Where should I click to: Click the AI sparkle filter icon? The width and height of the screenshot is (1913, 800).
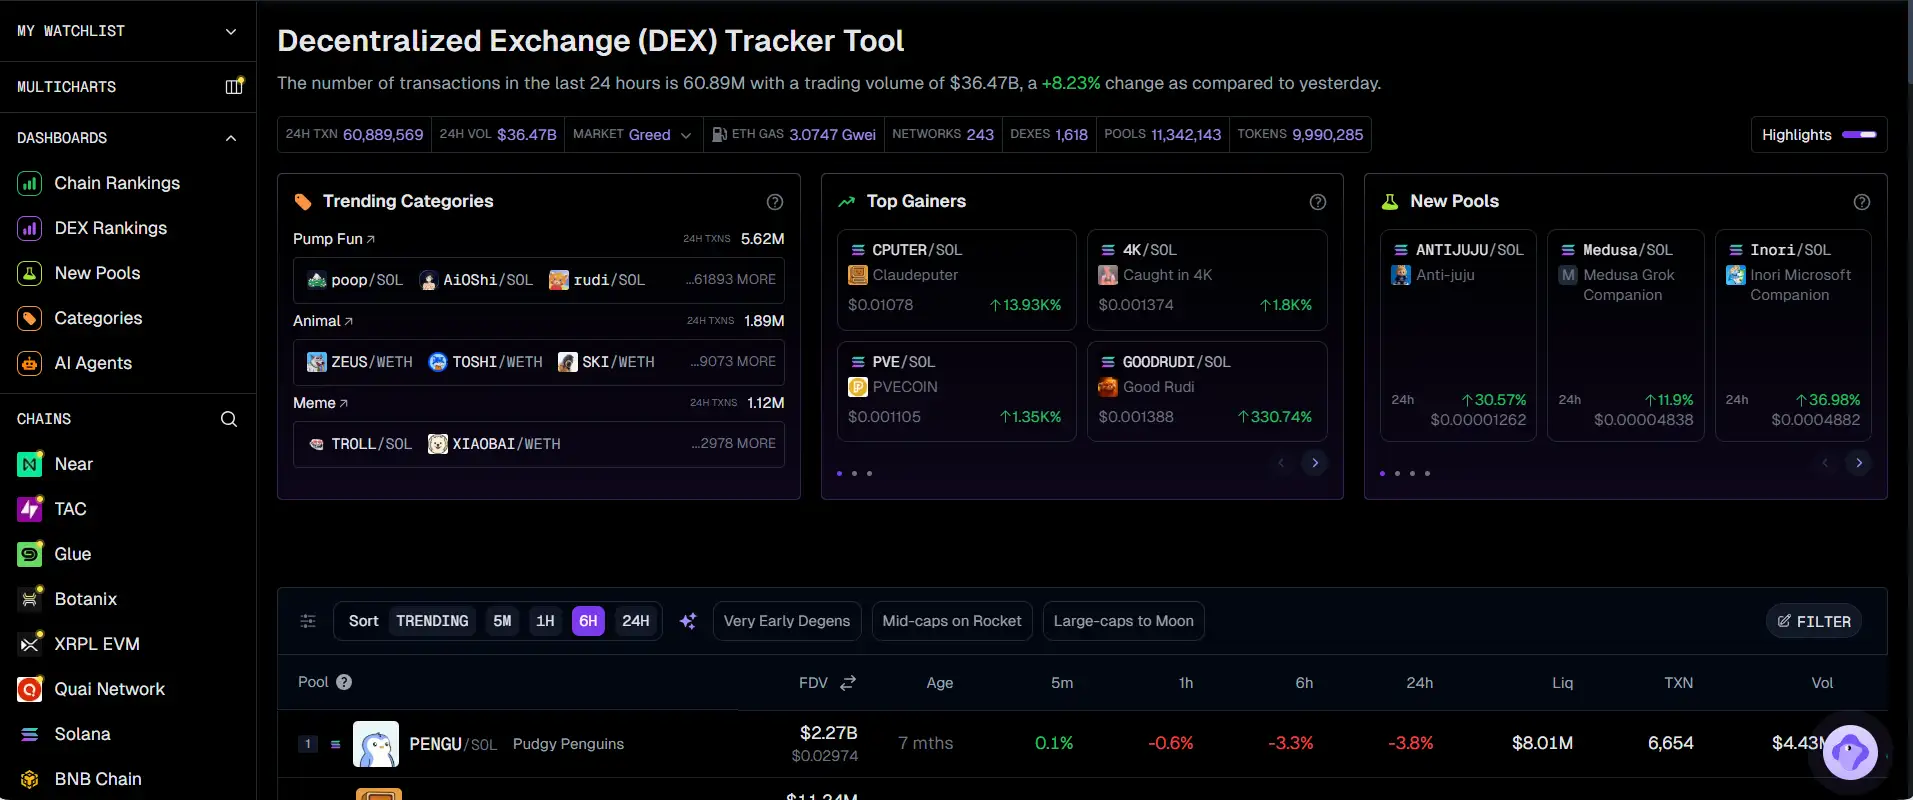(x=688, y=621)
